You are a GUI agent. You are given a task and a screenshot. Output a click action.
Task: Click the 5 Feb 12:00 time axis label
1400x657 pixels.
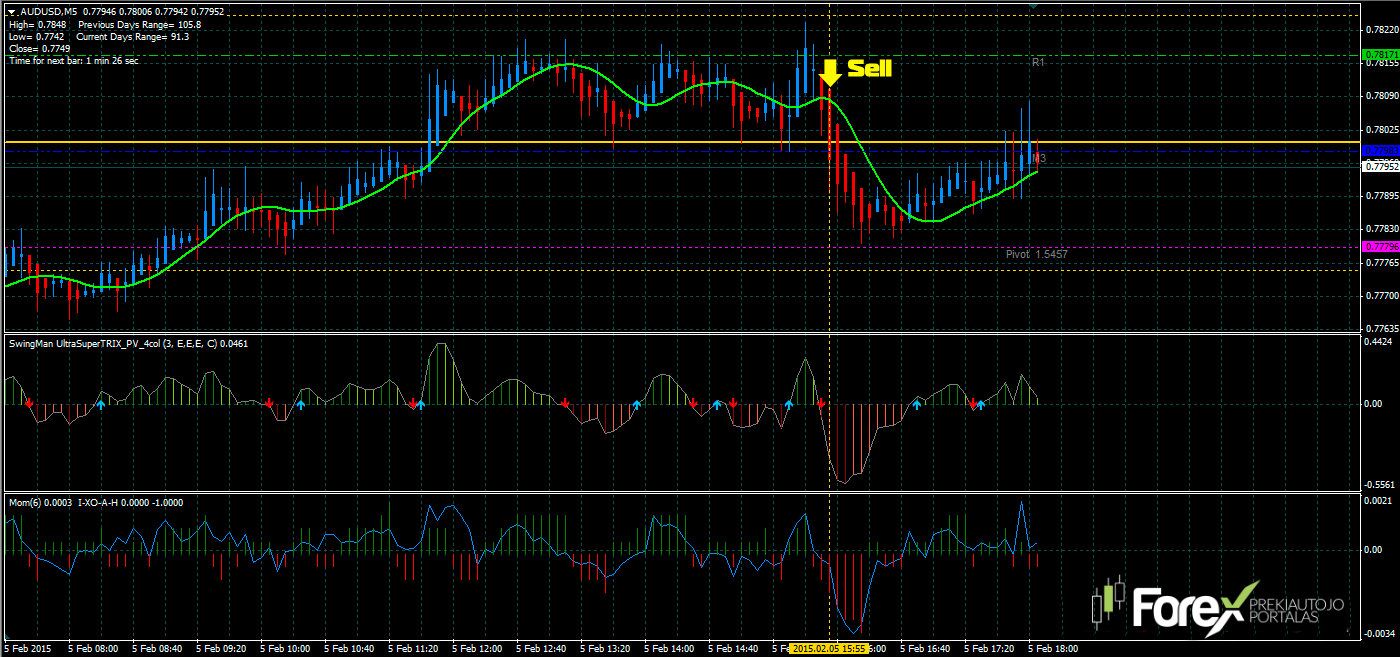click(478, 649)
